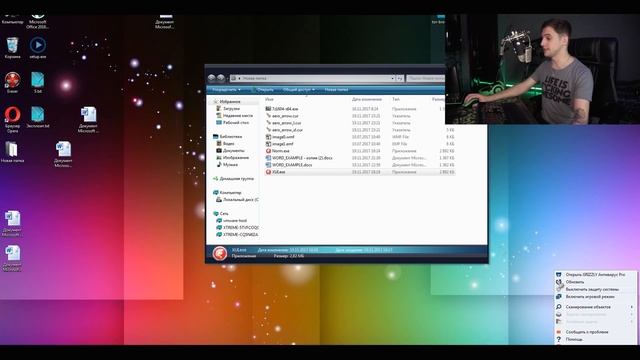Click the Microsoft Office desktop shortcut
The width and height of the screenshot is (640, 360).
38,21
